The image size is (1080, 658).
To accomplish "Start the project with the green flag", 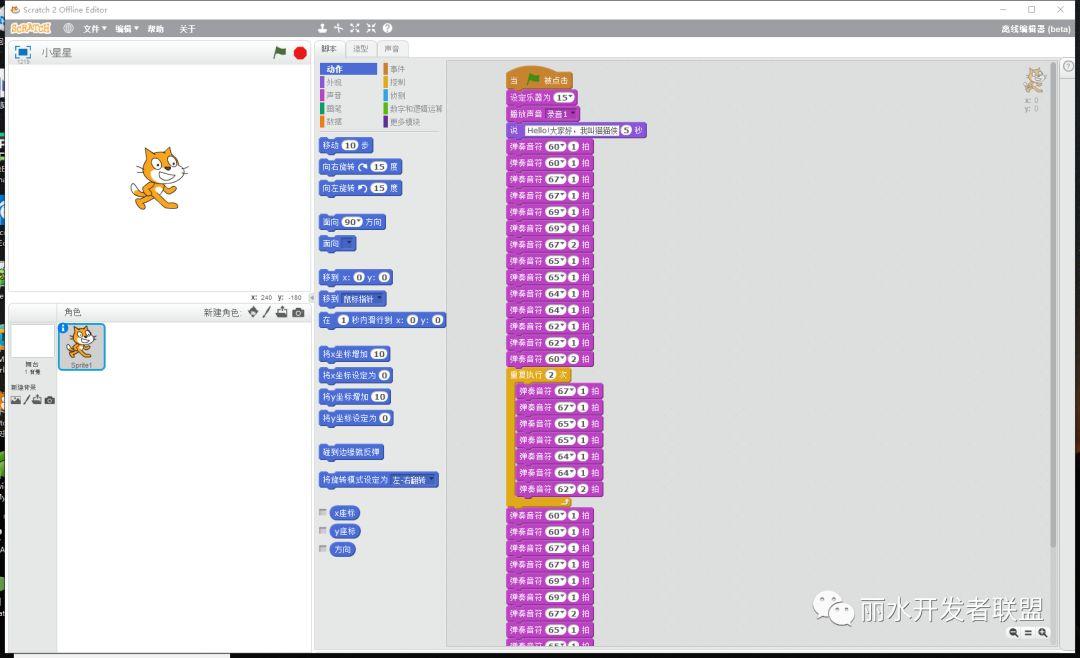I will pyautogui.click(x=280, y=52).
